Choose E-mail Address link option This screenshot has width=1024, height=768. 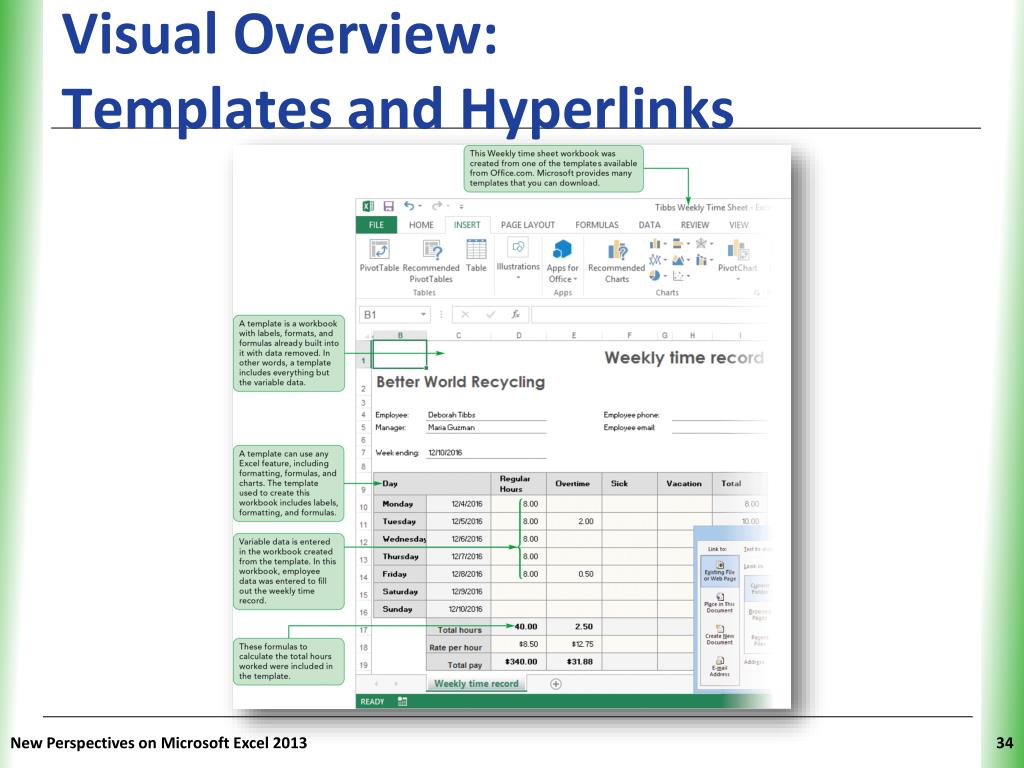720,666
